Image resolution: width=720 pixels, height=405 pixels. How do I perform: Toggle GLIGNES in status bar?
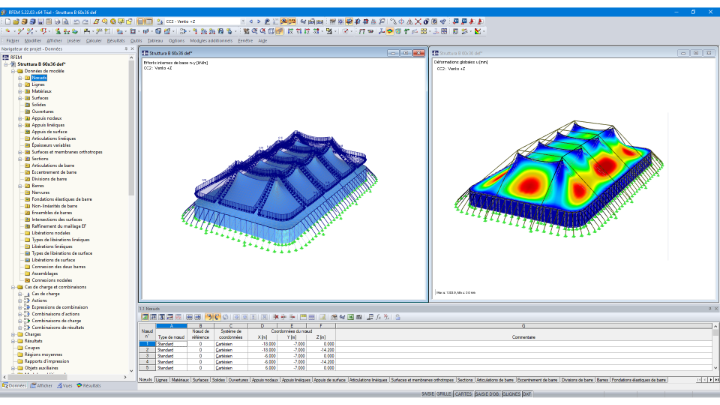[x=511, y=394]
